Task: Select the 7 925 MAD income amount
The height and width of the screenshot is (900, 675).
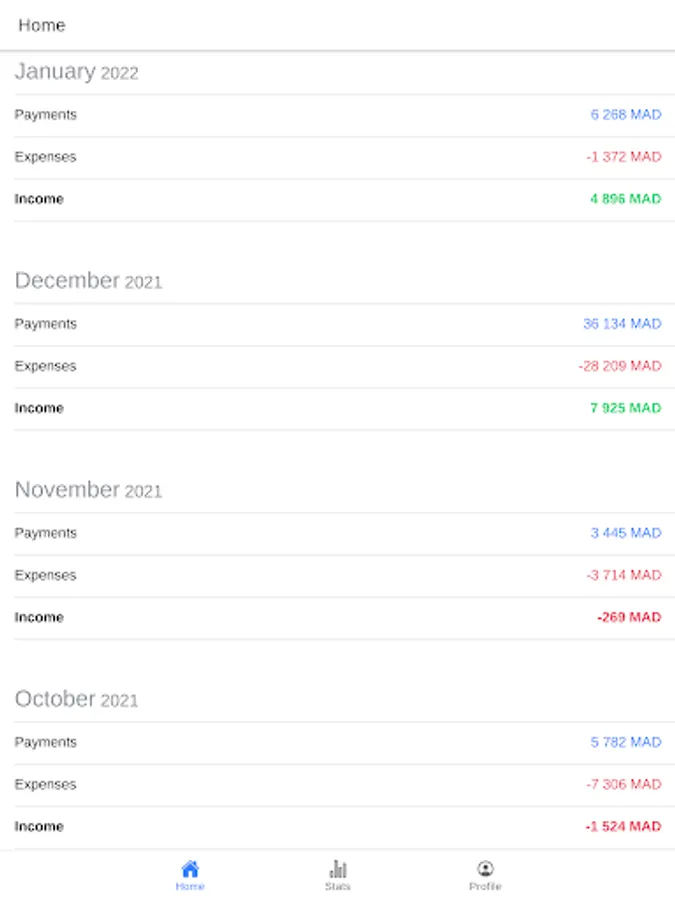Action: tap(625, 408)
